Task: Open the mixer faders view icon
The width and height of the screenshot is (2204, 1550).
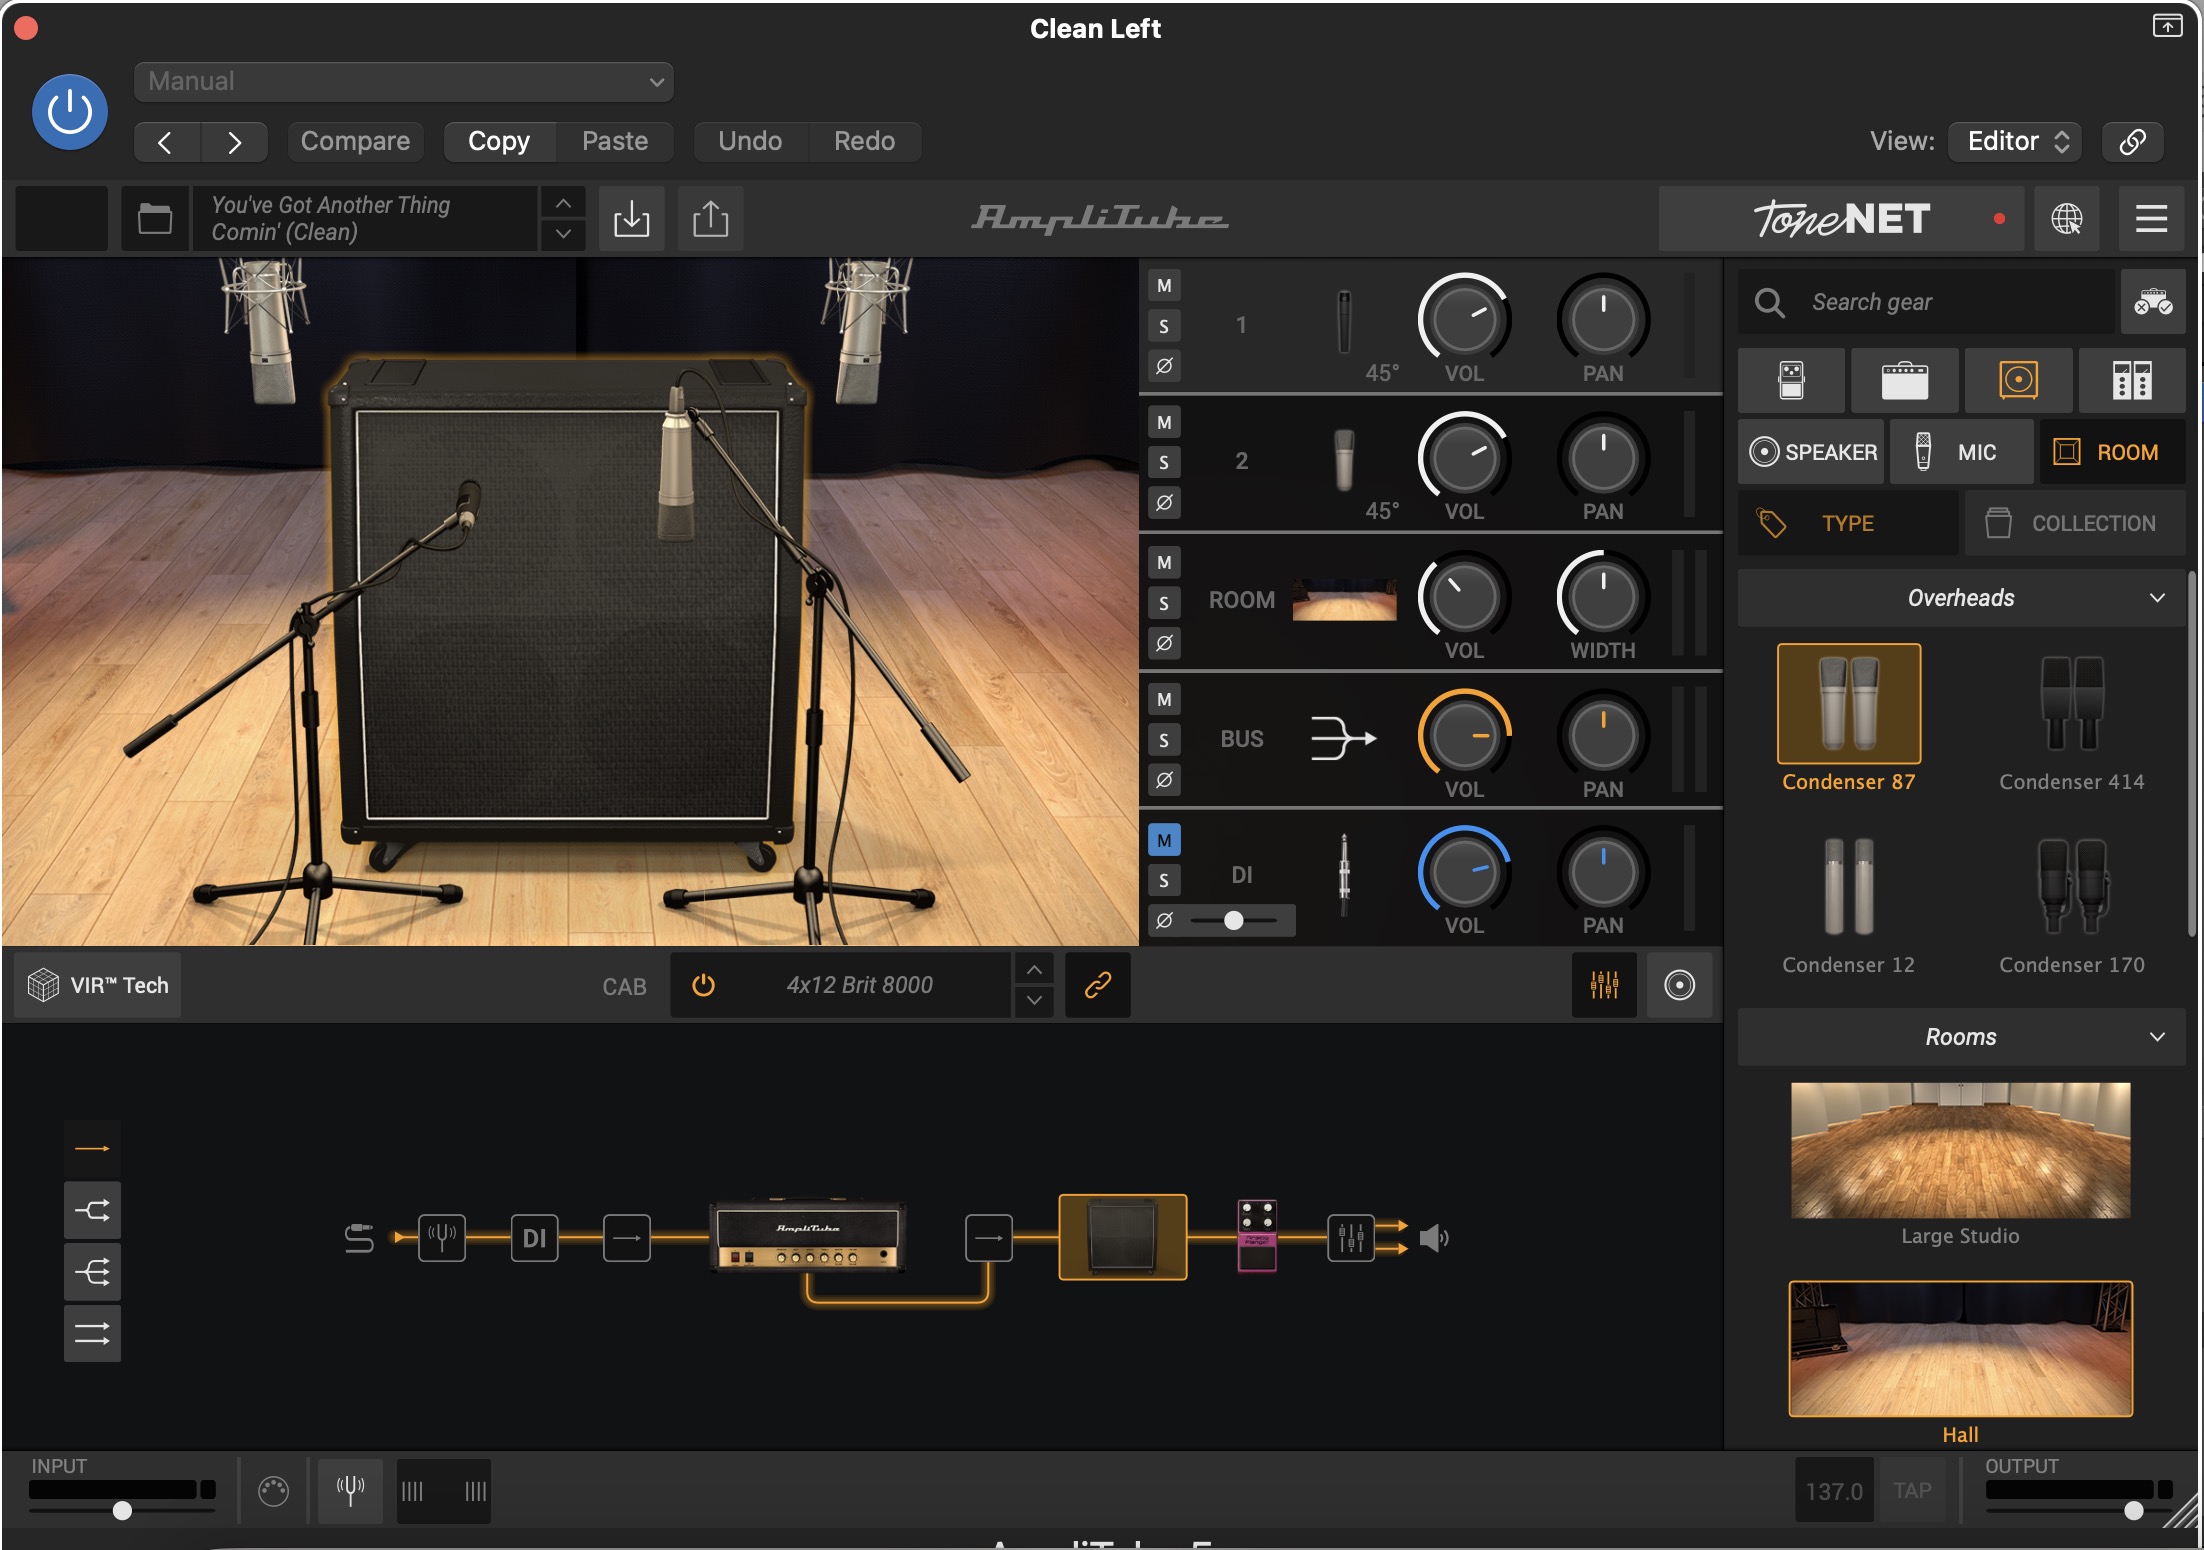Action: [1603, 985]
